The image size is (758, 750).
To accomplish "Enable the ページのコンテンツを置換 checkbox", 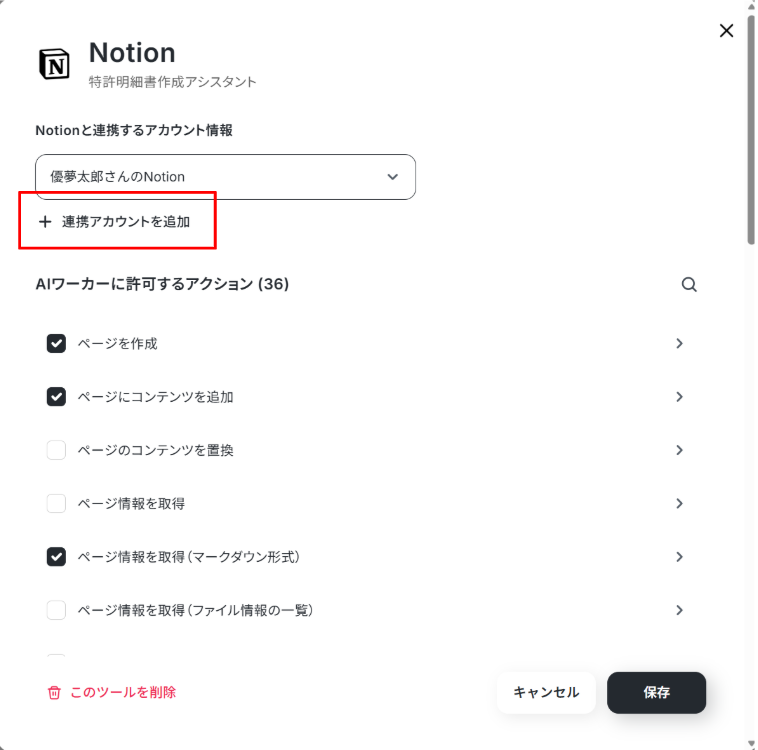I will click(56, 450).
